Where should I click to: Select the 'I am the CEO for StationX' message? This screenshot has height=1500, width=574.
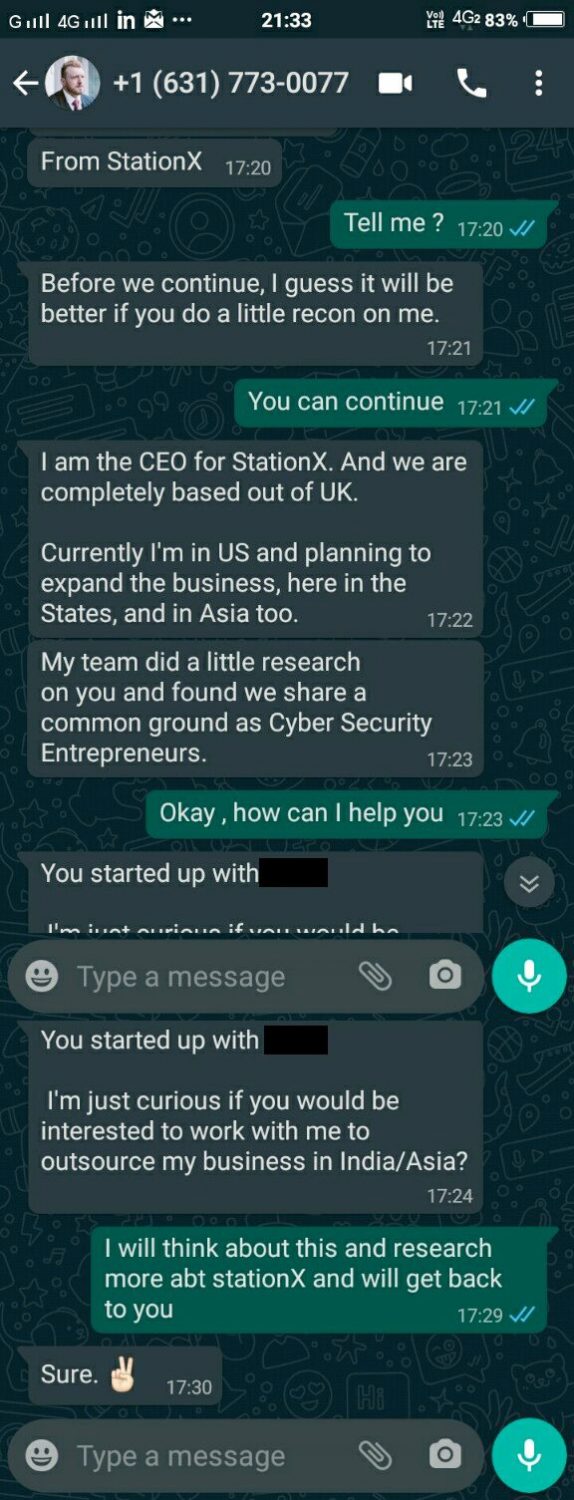click(255, 538)
